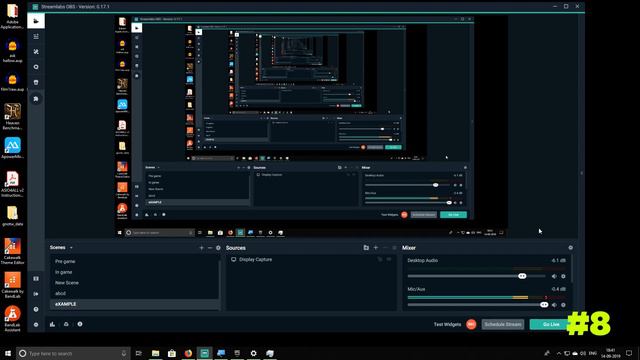
Task: Click the circle icon in the left sidebar
Action: coord(36,67)
